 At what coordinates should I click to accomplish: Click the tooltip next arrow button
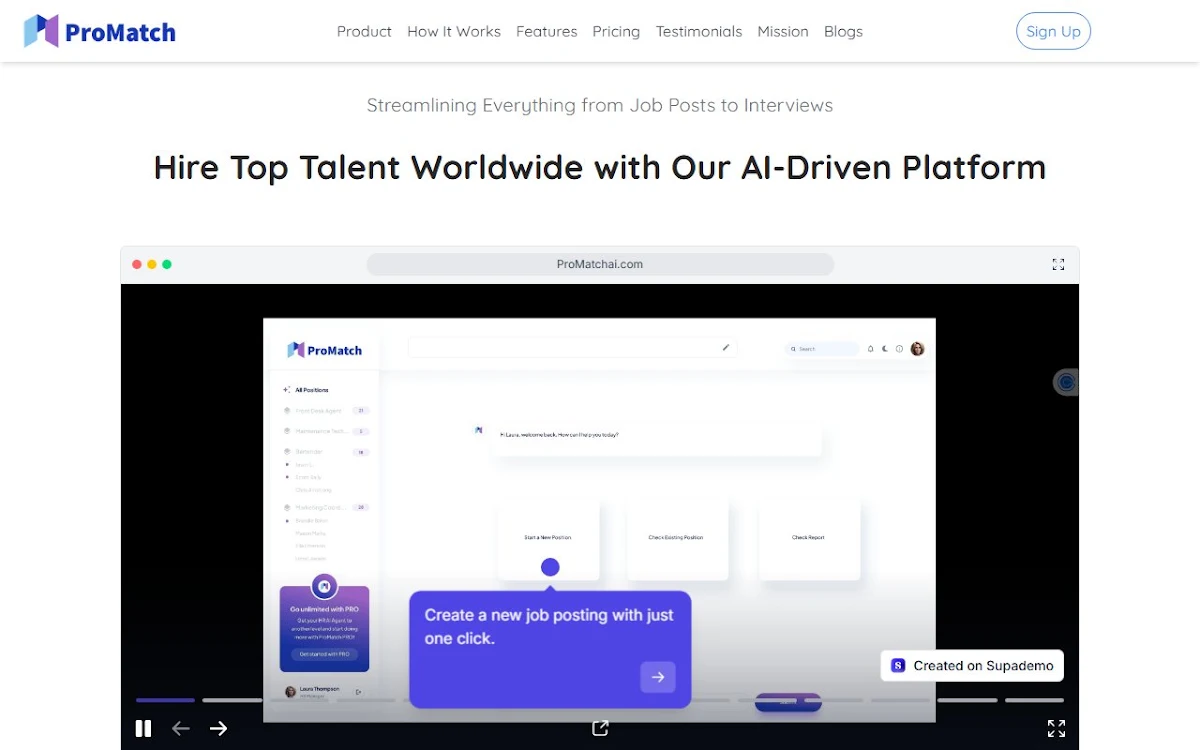click(x=658, y=677)
